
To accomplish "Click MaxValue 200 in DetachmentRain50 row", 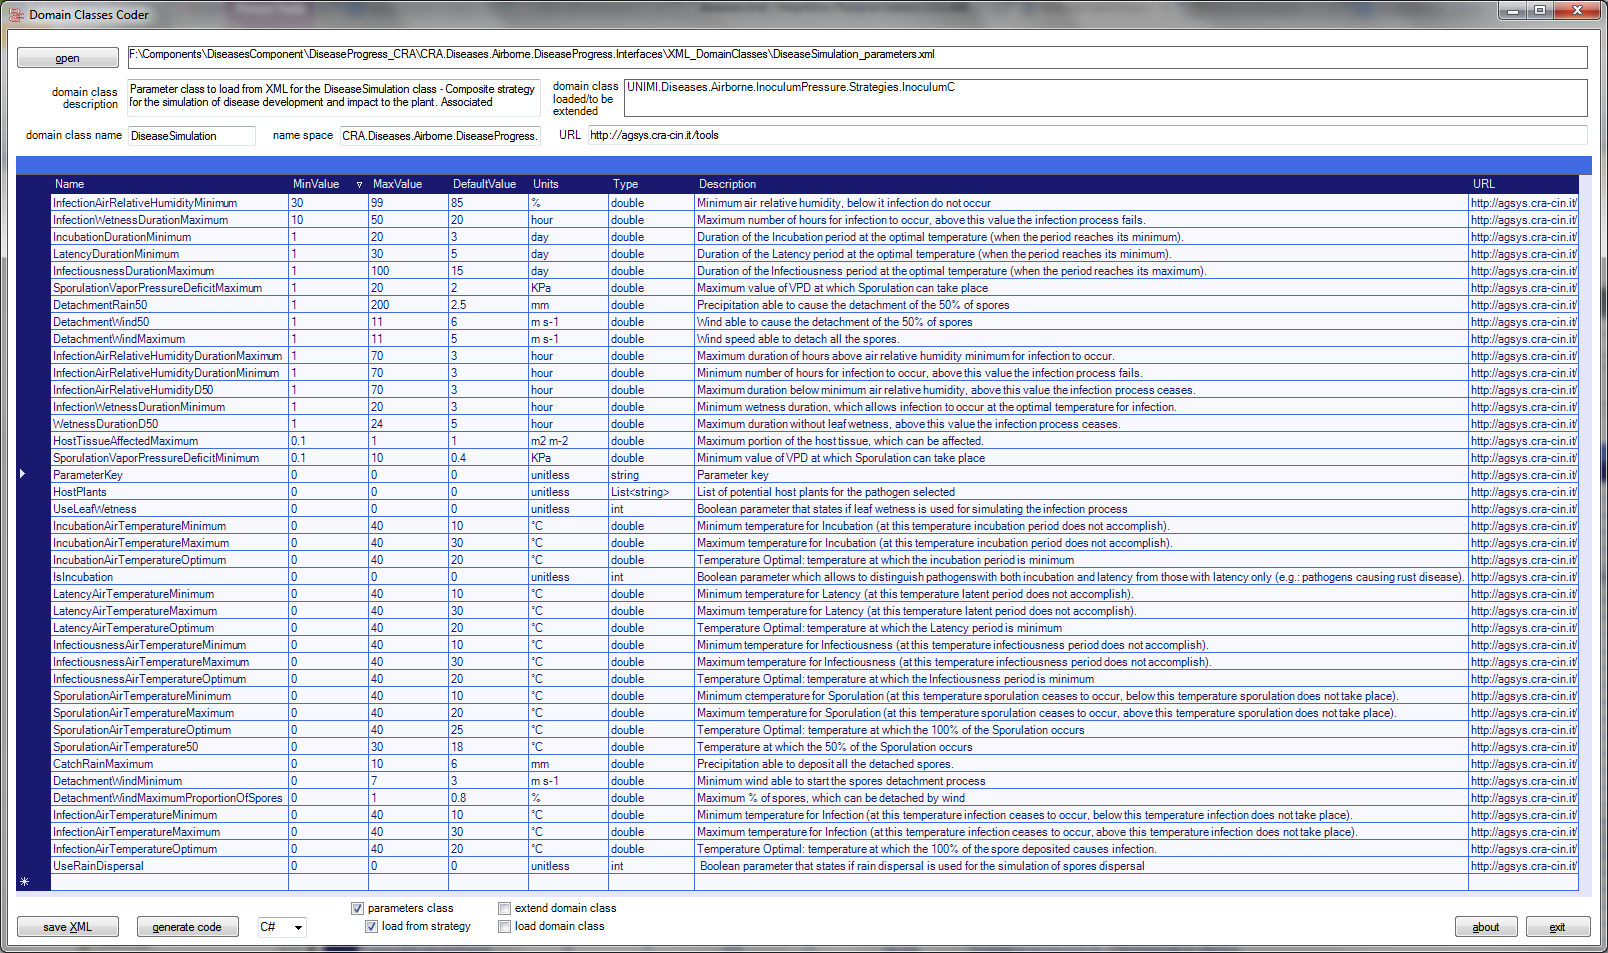I will 408,305.
